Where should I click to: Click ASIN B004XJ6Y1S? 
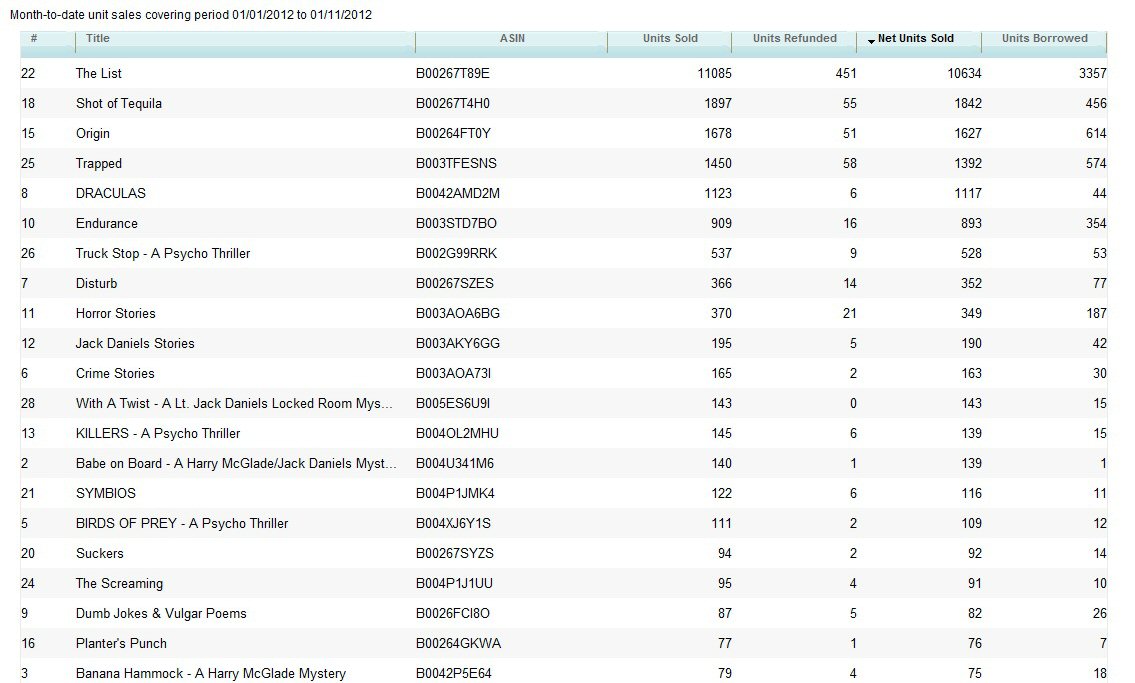tap(453, 524)
